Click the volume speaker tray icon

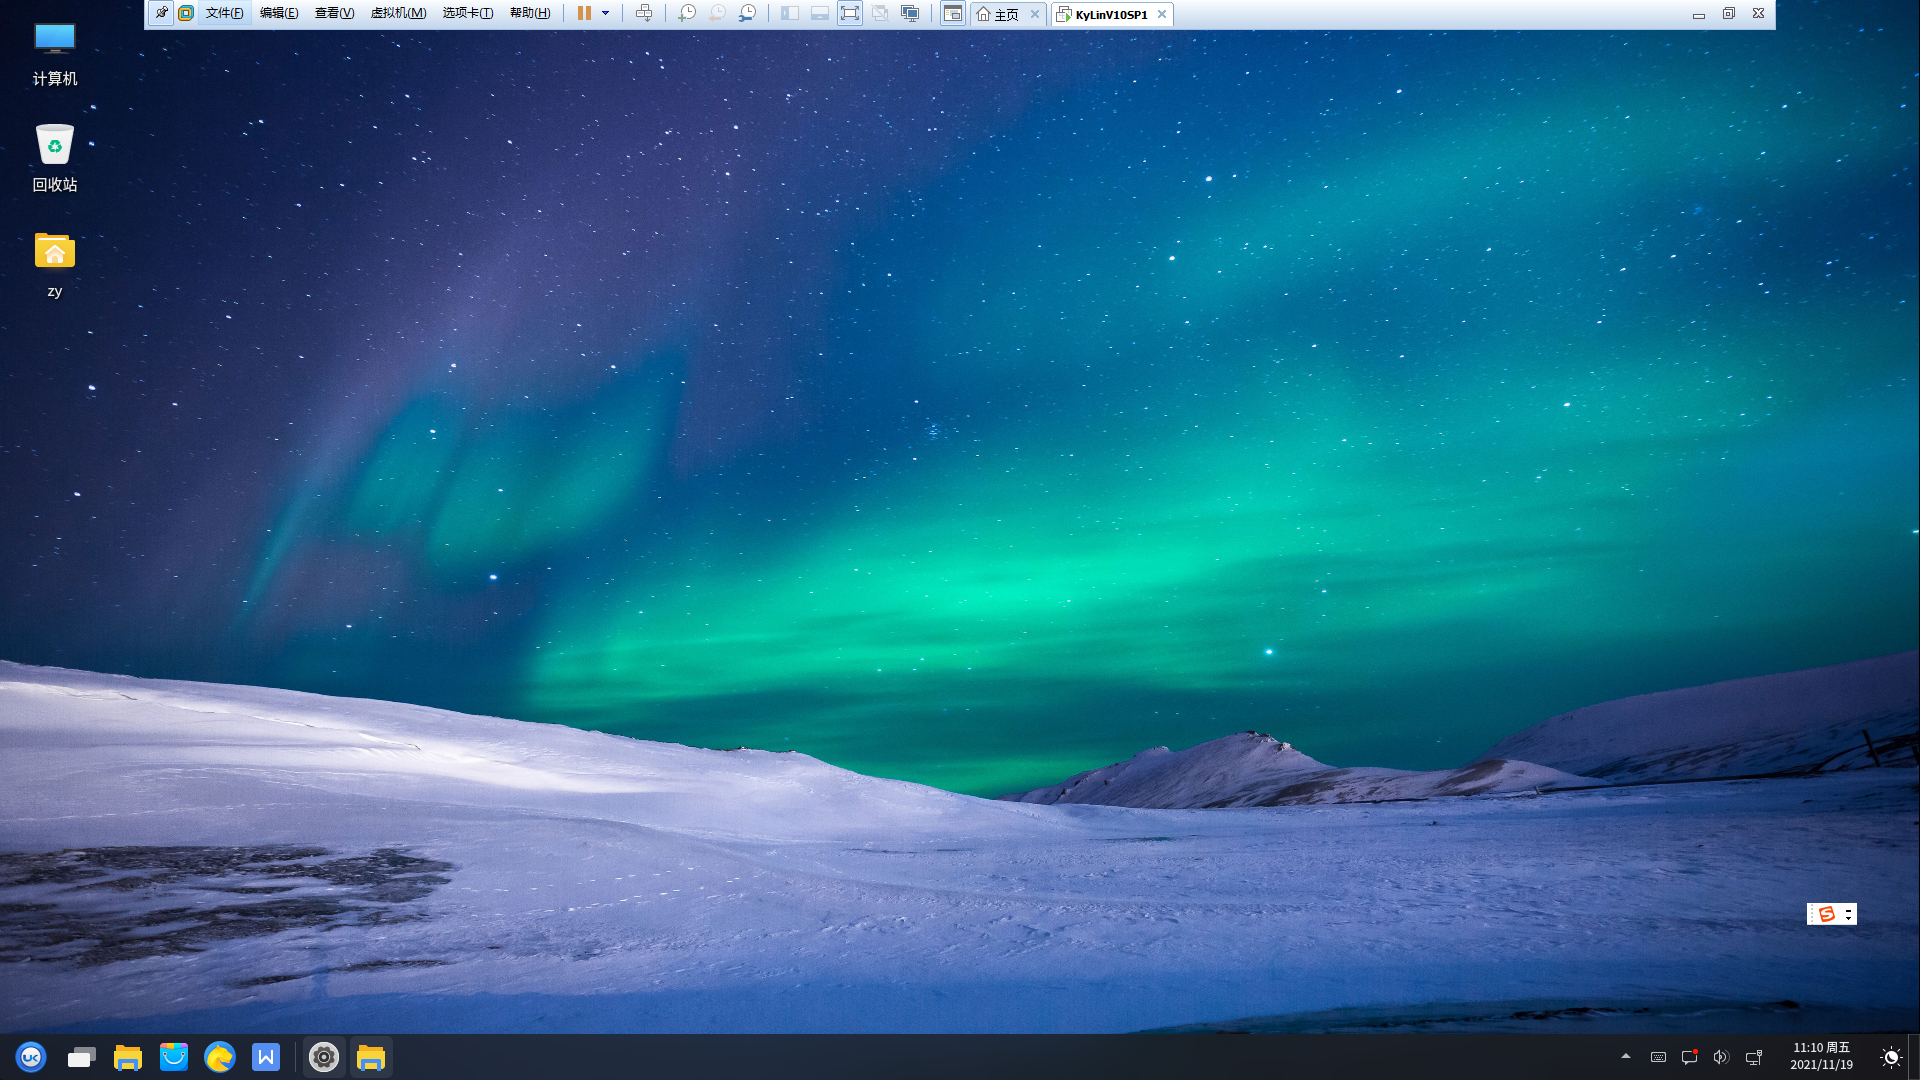point(1721,1057)
